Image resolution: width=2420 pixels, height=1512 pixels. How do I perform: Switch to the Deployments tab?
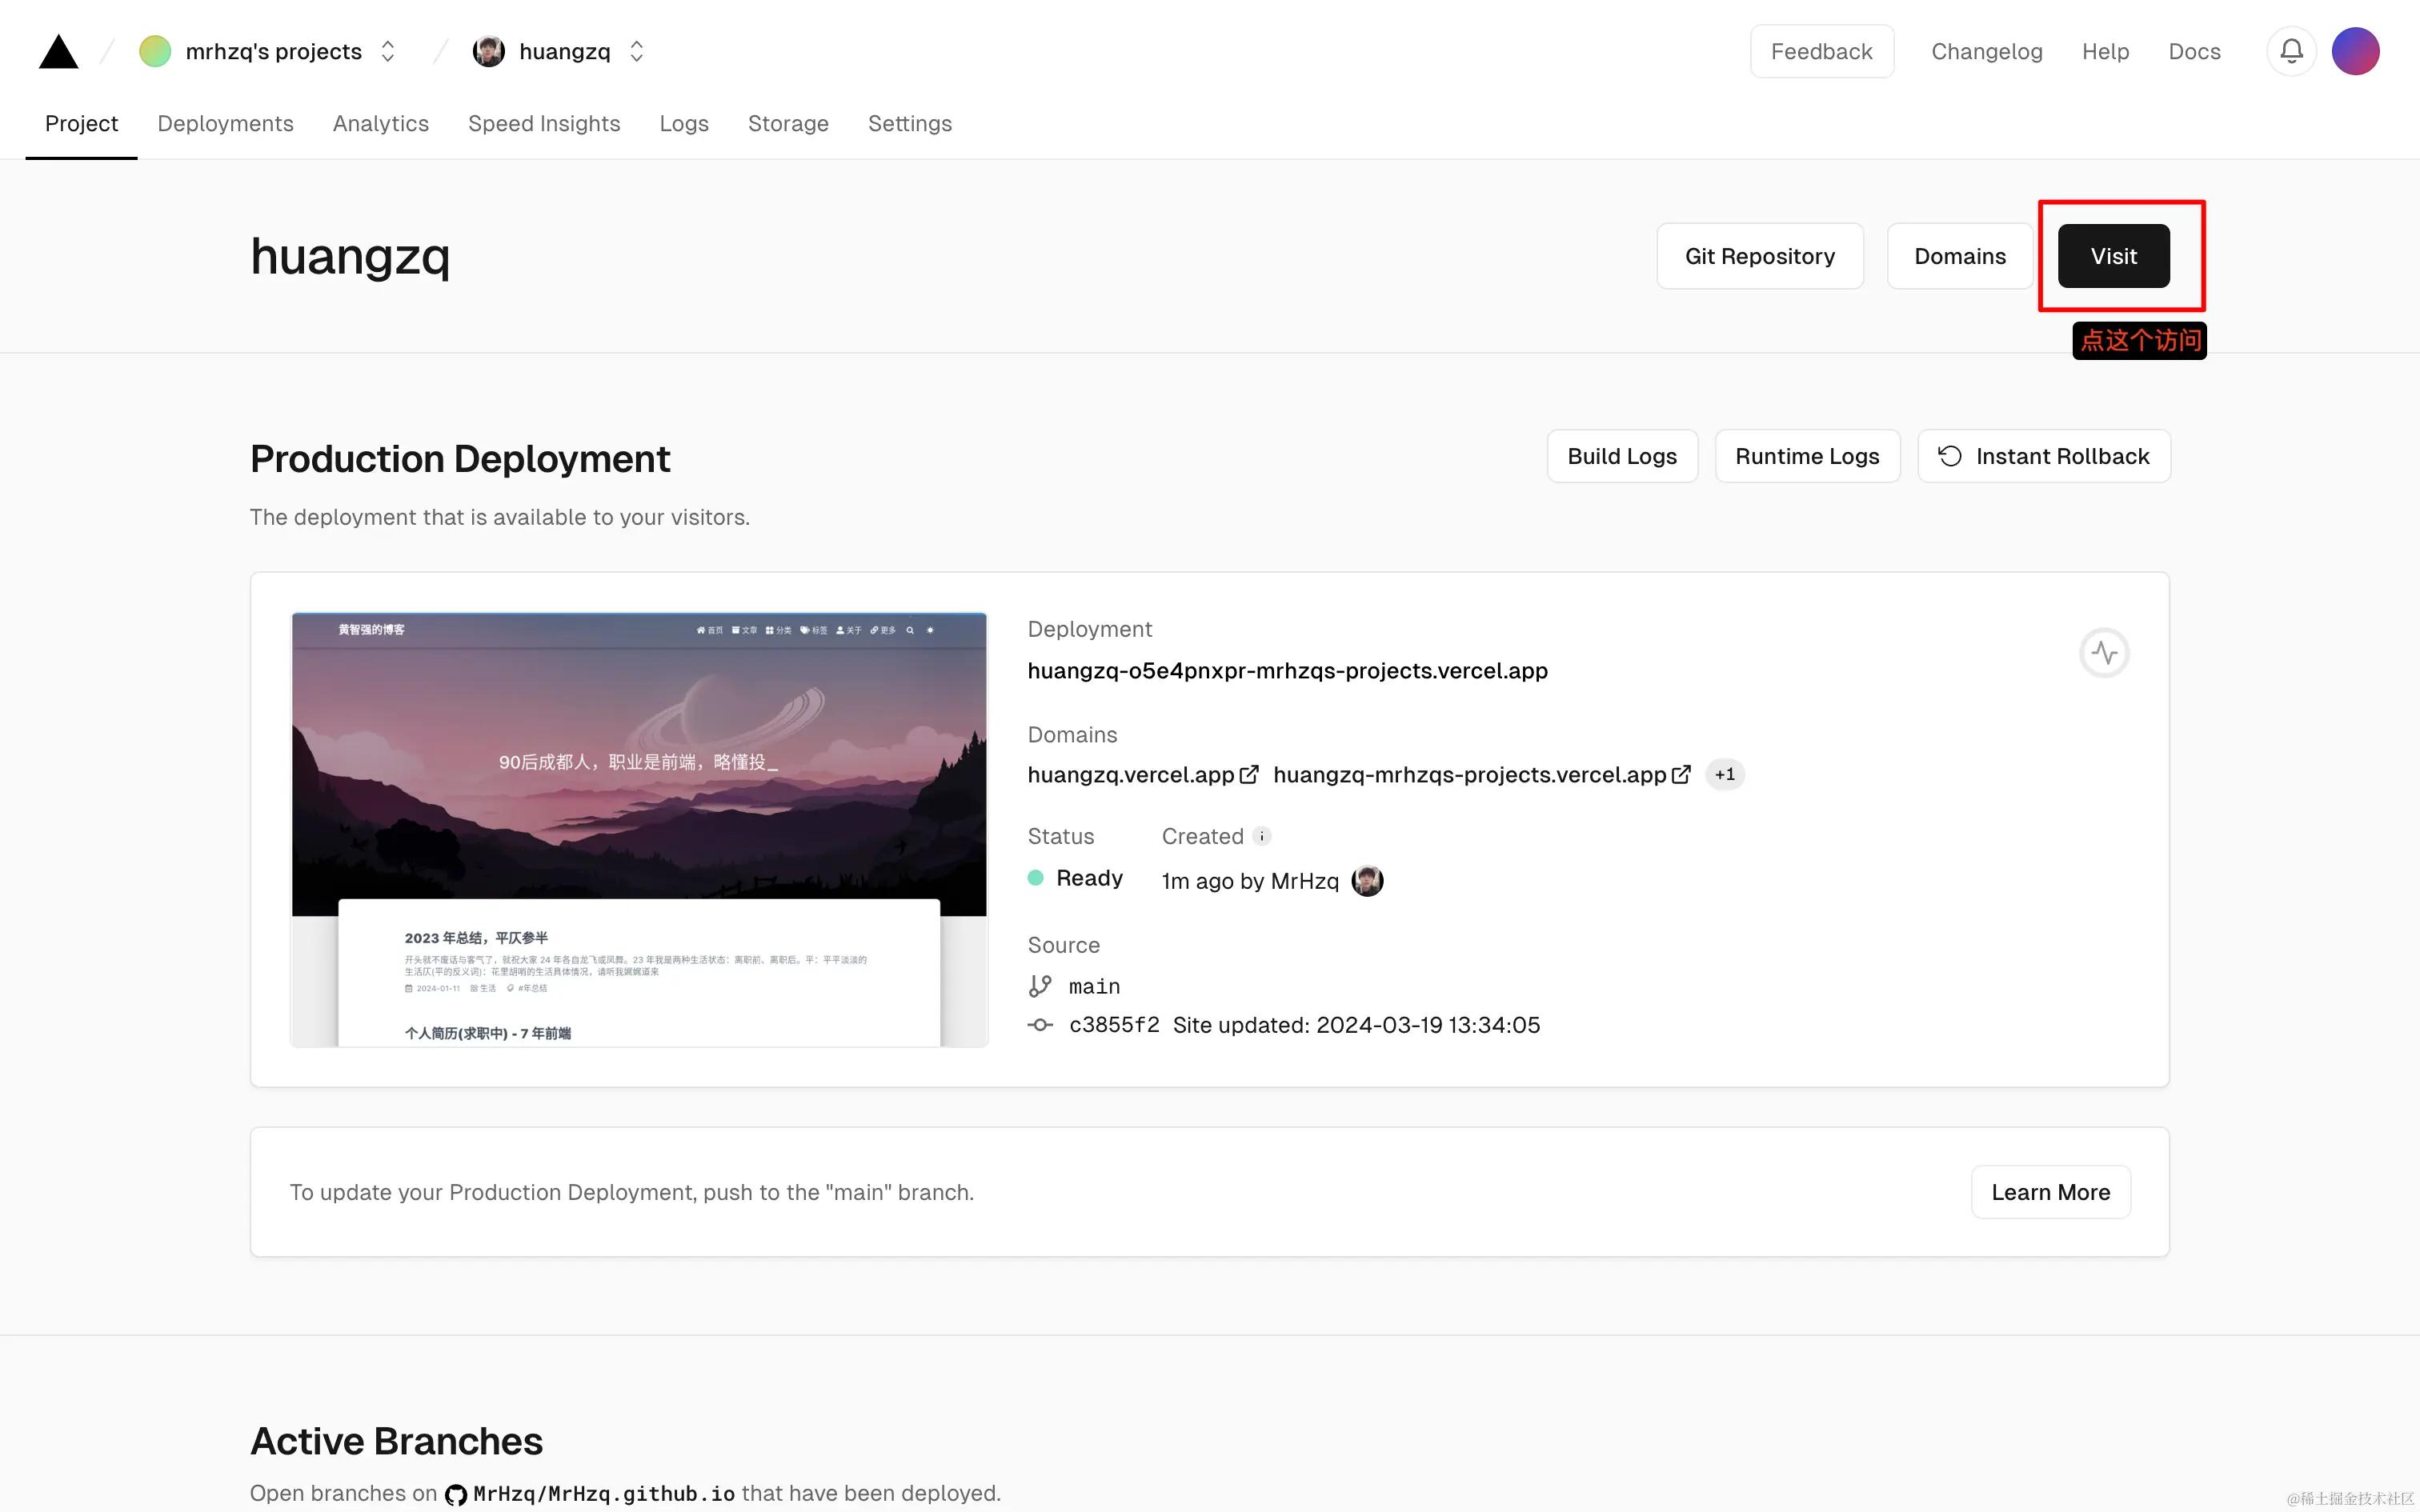(225, 124)
